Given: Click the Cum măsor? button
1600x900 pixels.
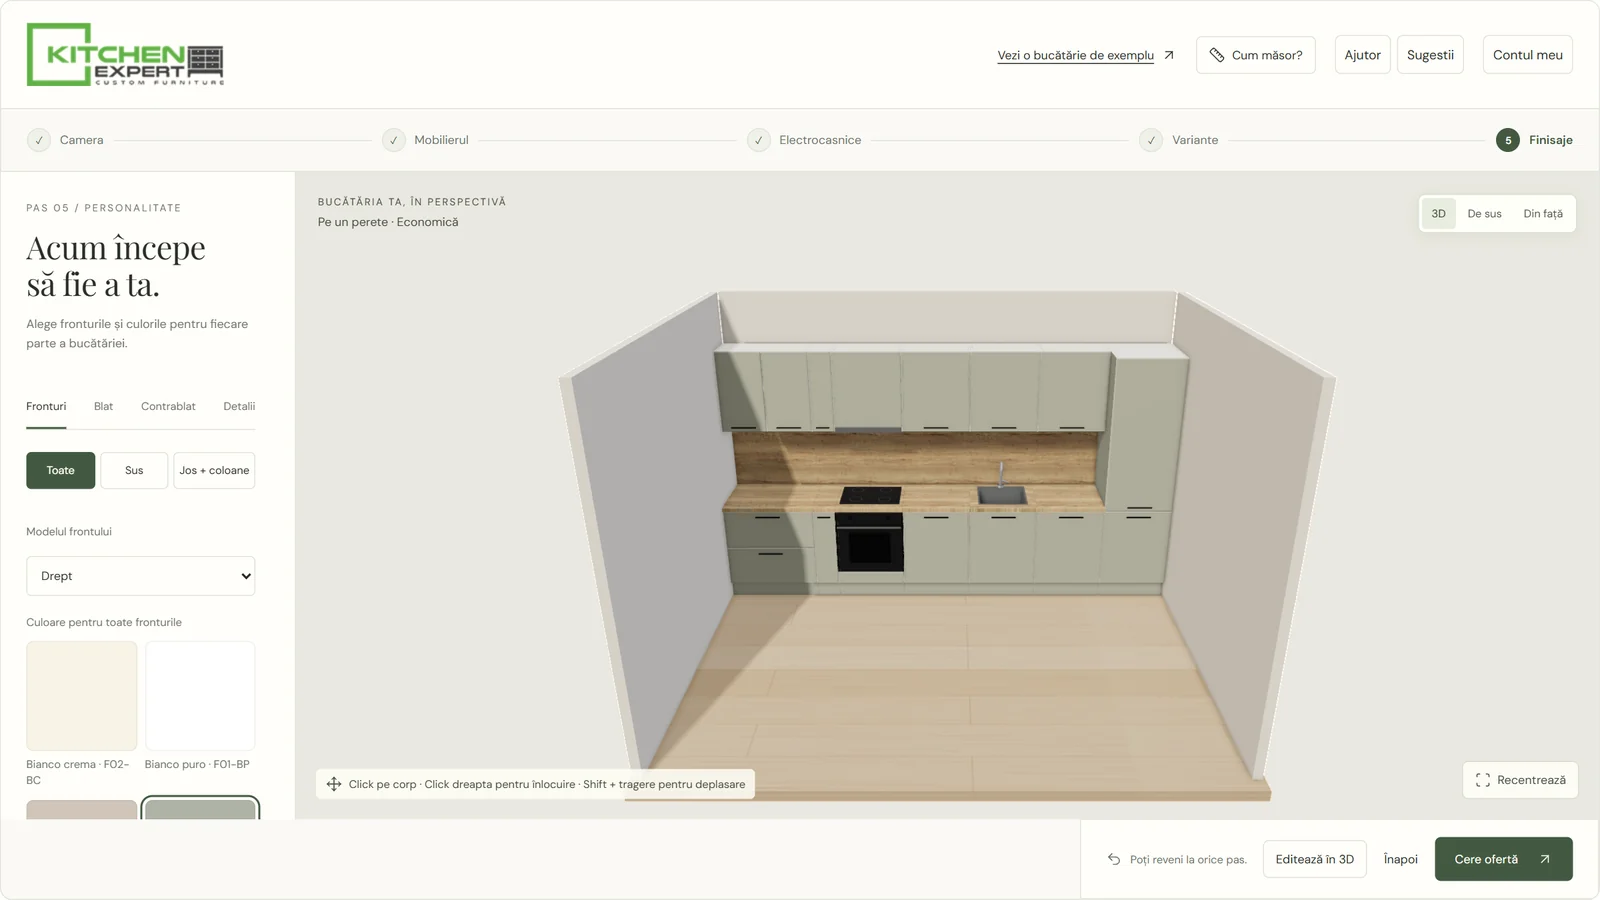Looking at the screenshot, I should click(1255, 55).
